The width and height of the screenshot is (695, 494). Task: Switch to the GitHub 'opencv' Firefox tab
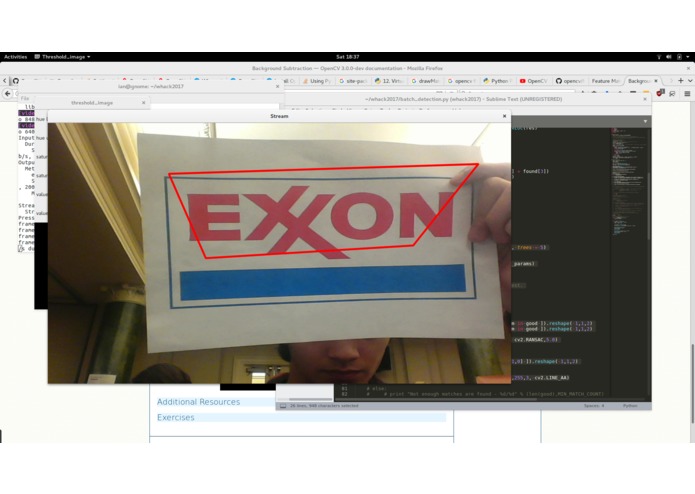(570, 81)
